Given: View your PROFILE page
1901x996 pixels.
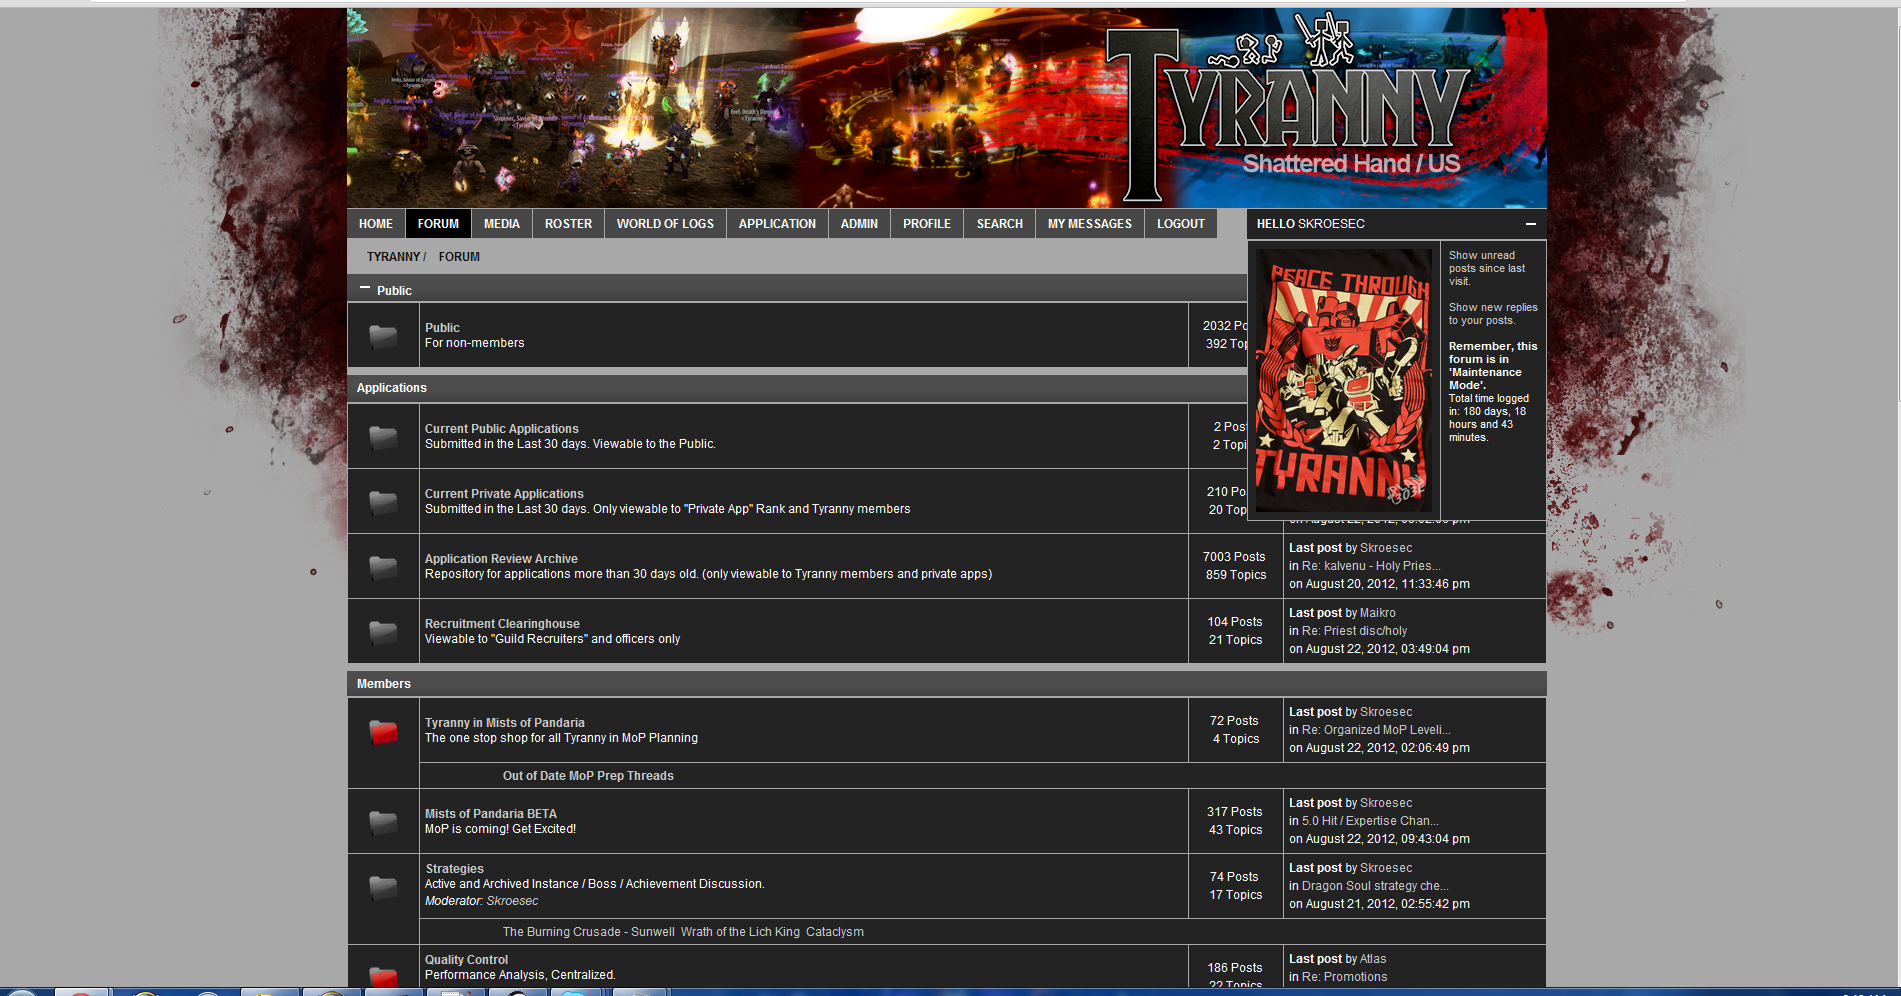Looking at the screenshot, I should (927, 224).
